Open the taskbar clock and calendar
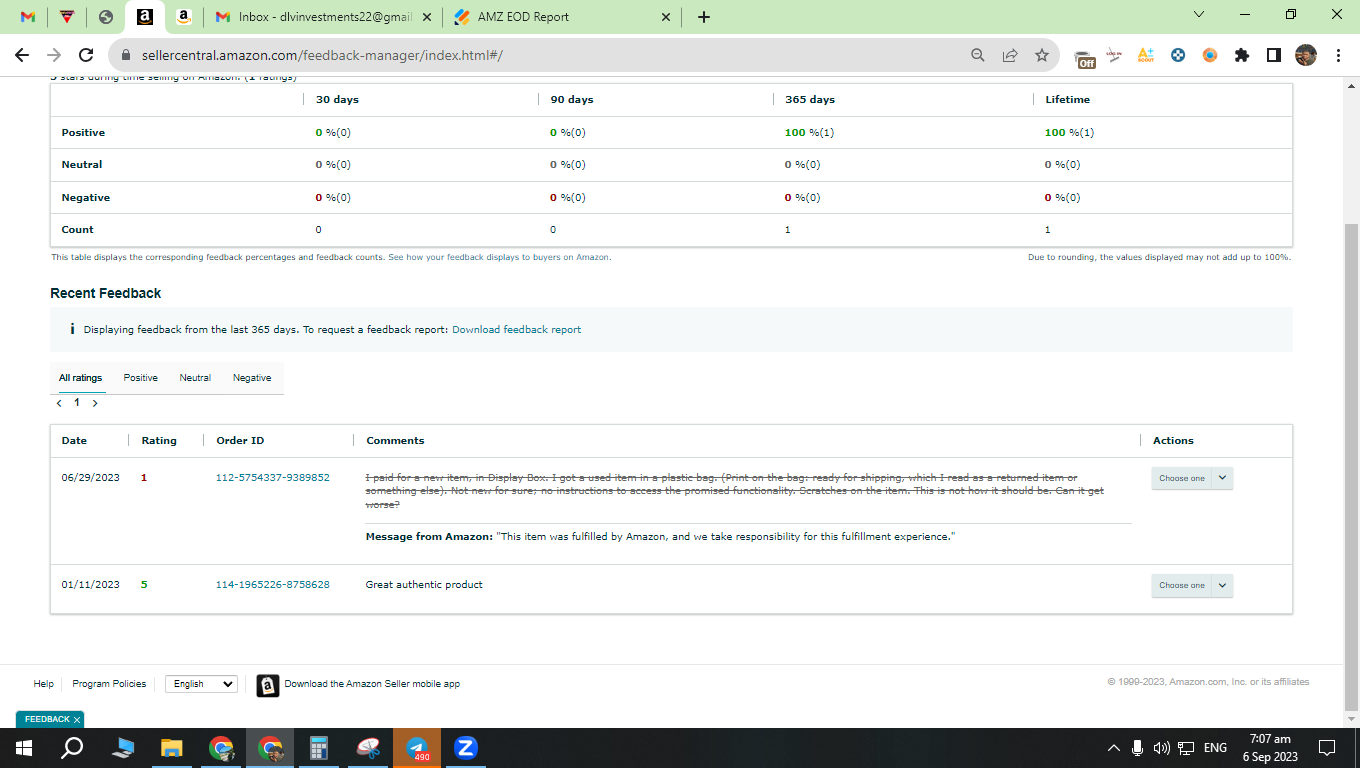This screenshot has width=1360, height=768. pos(1270,748)
